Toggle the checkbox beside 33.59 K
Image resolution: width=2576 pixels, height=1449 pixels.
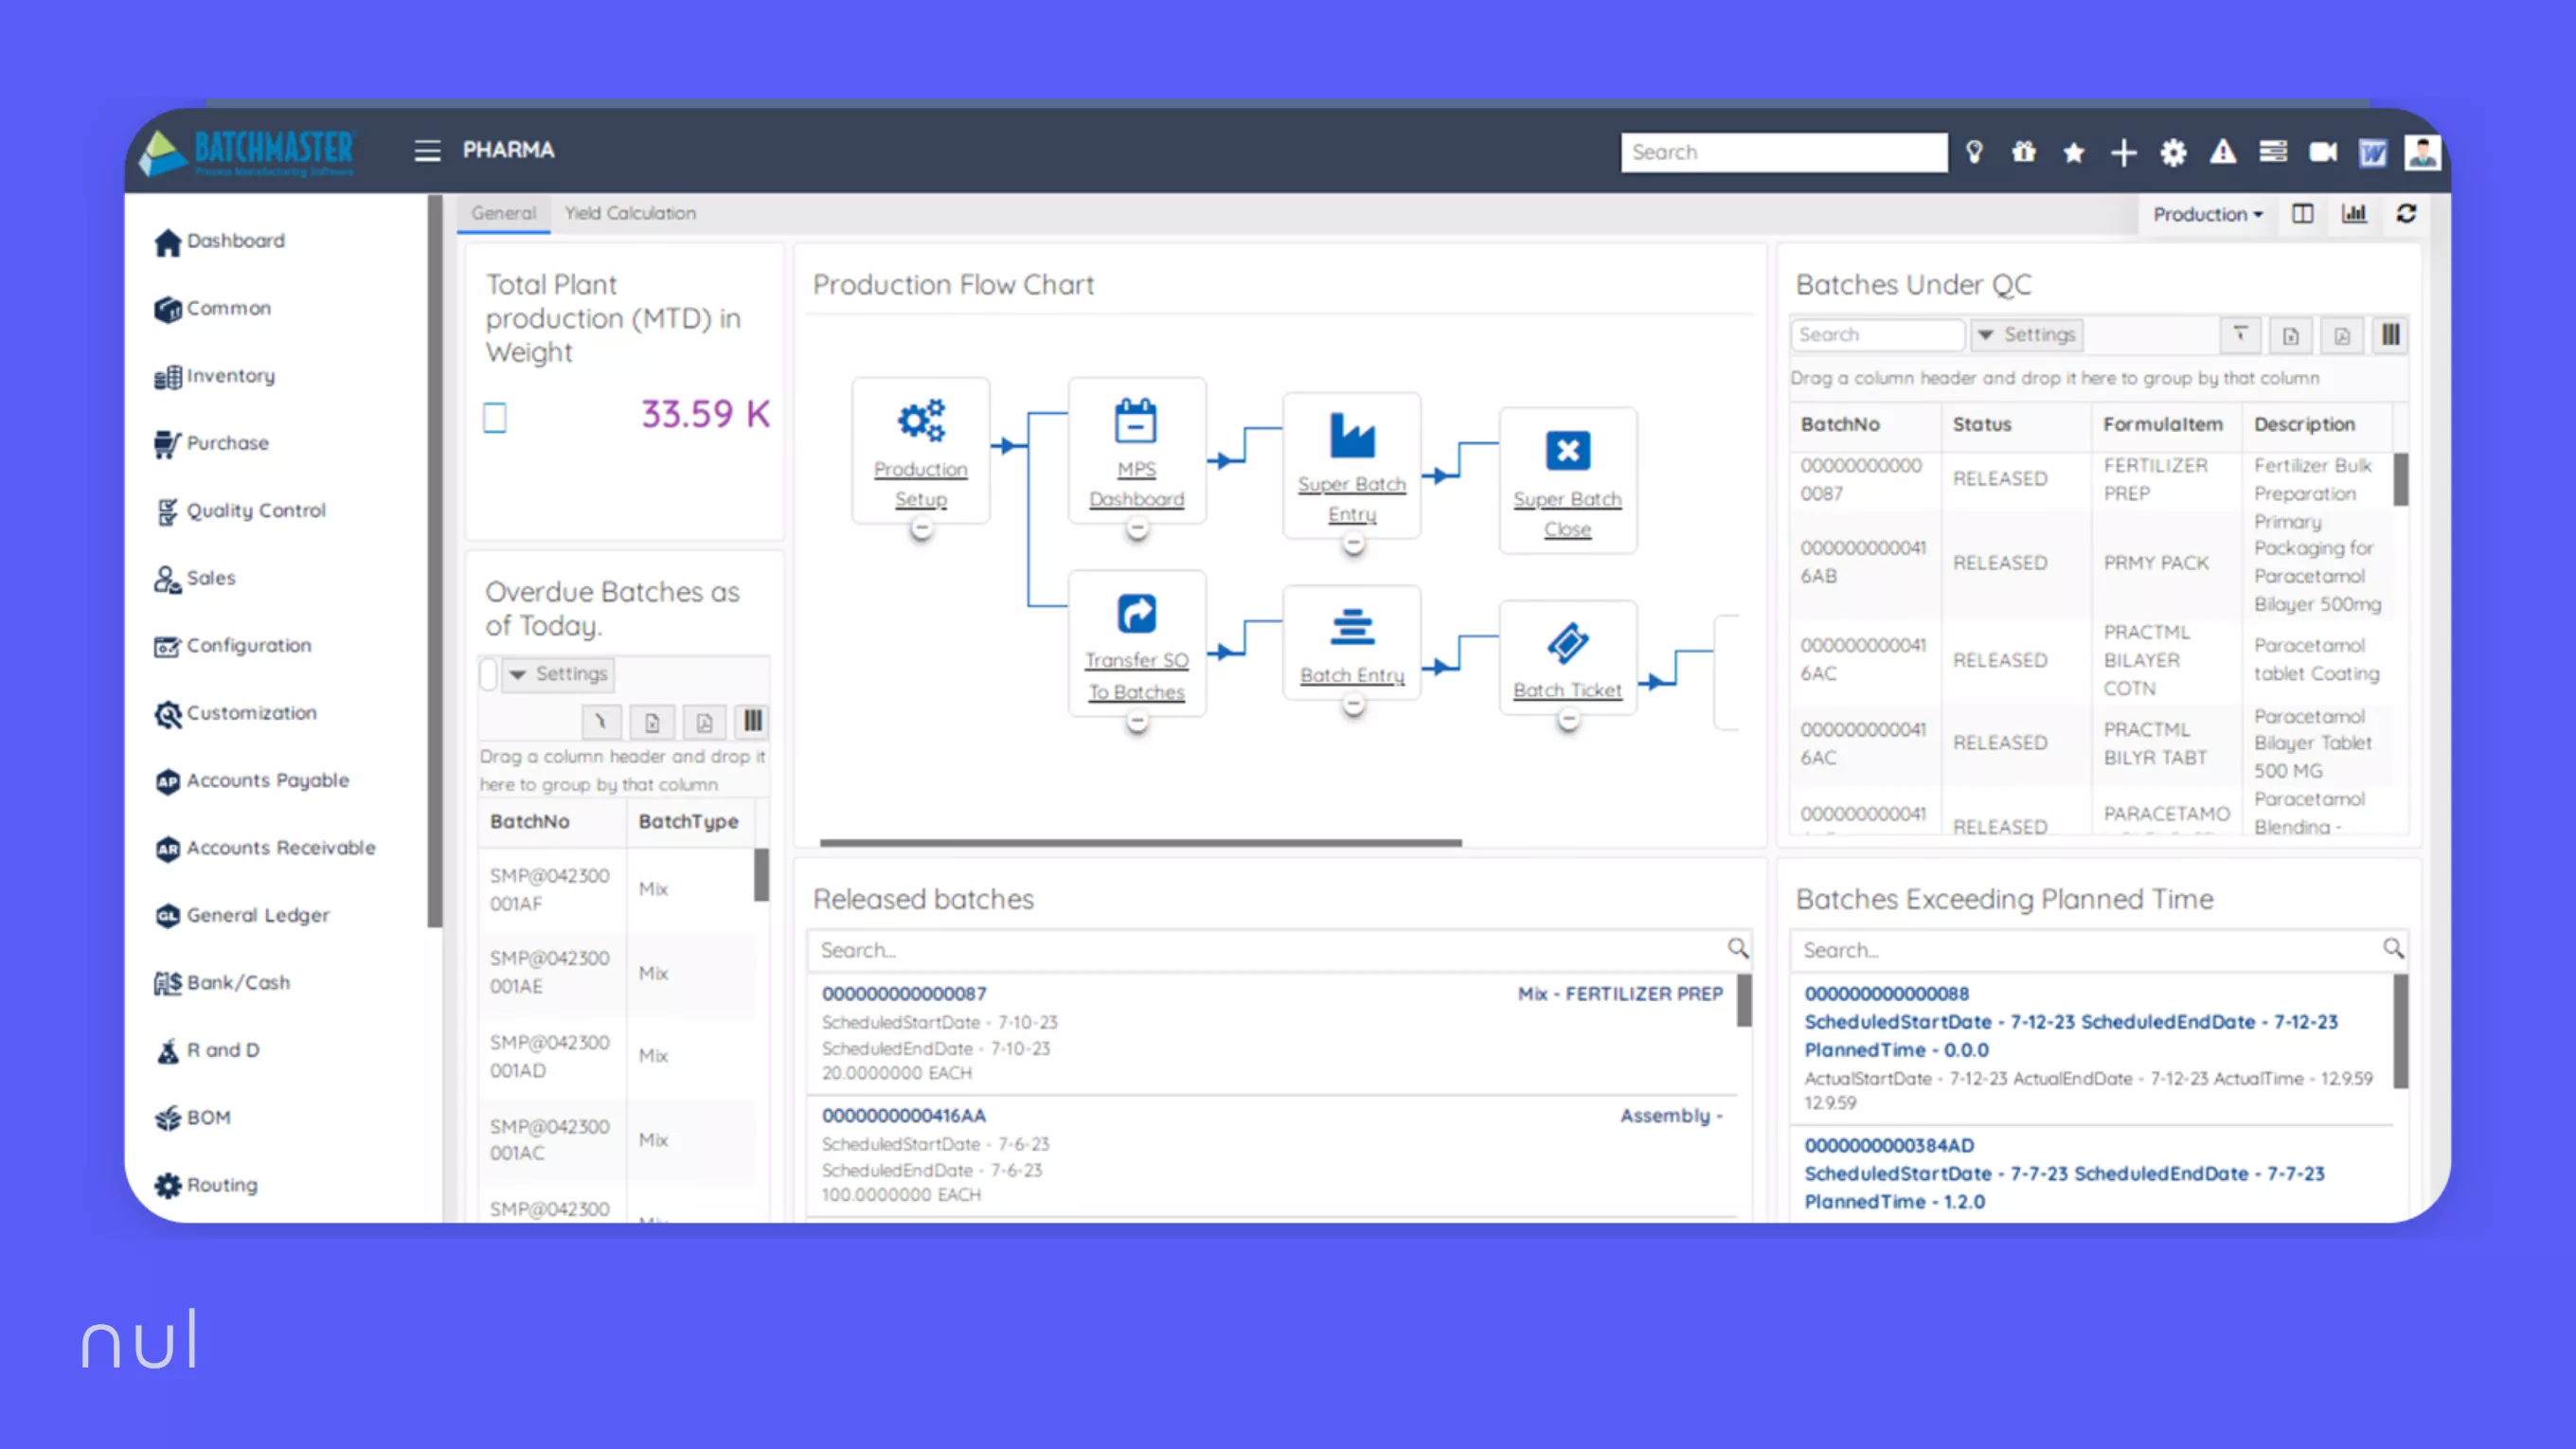point(494,417)
